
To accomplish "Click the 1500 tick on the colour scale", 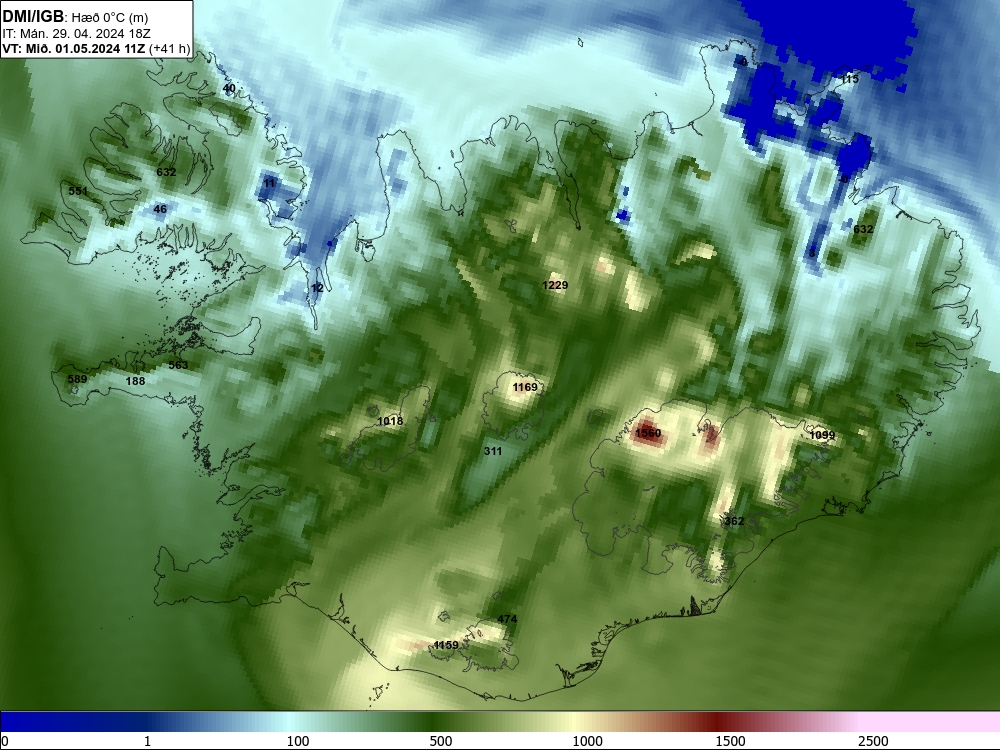I will [x=730, y=741].
